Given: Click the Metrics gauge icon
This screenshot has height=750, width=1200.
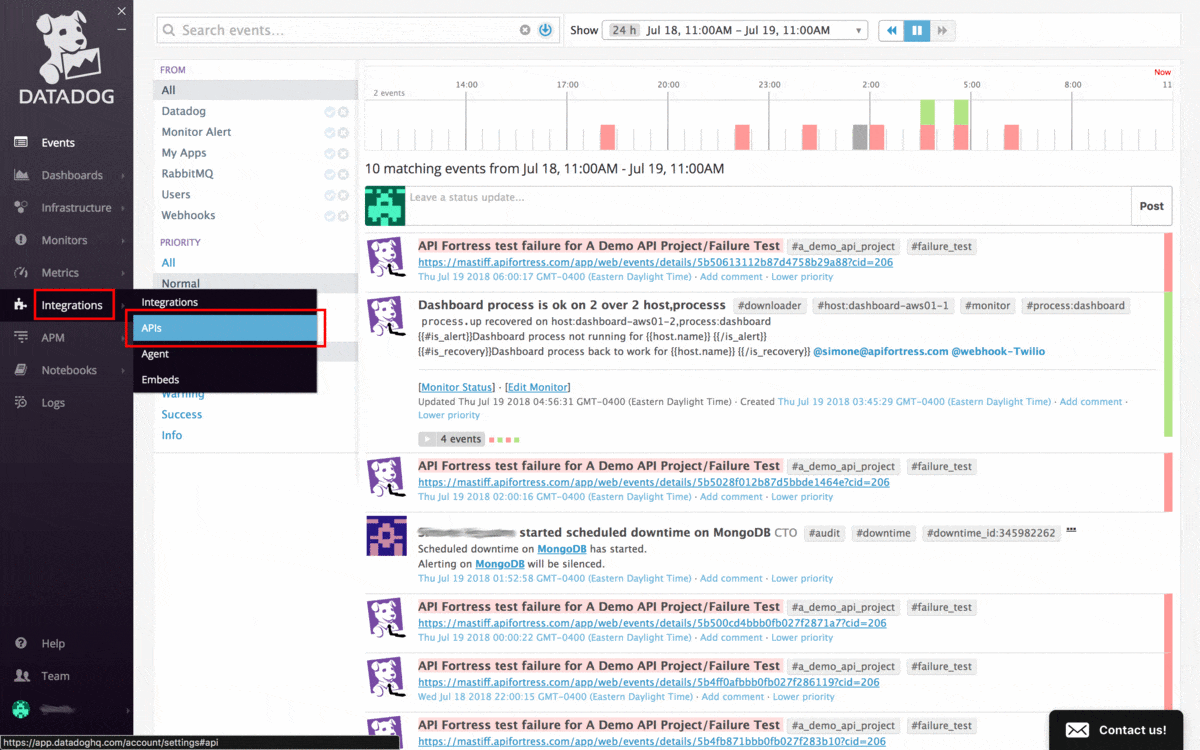Looking at the screenshot, I should click(21, 273).
